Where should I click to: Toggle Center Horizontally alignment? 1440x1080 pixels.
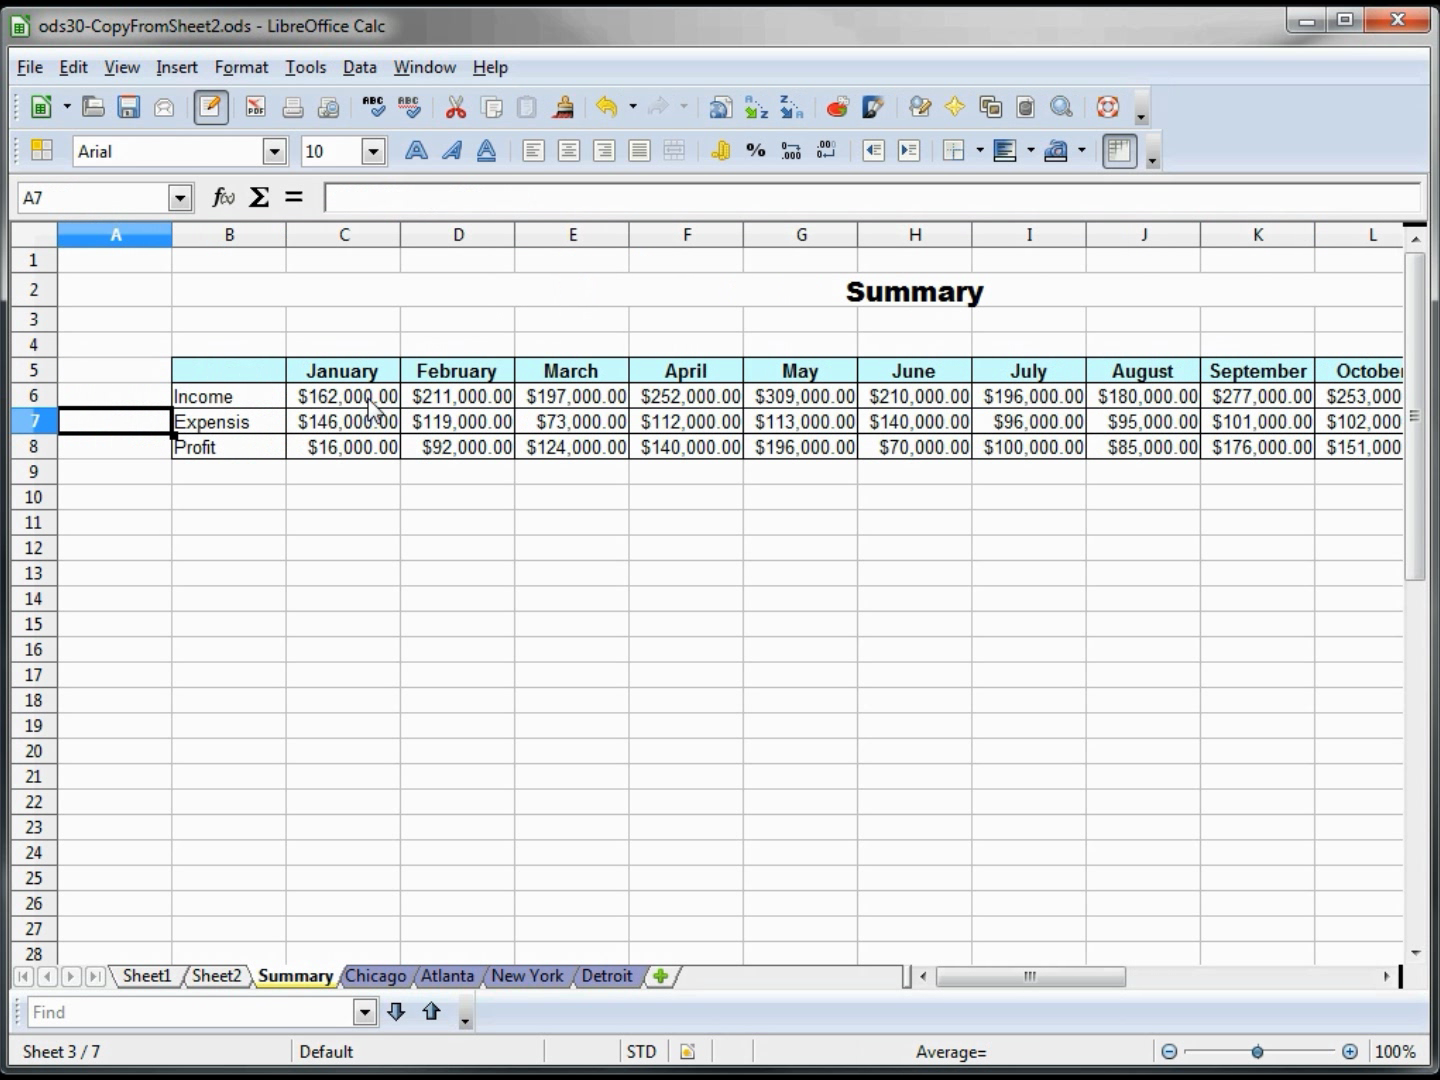click(569, 151)
